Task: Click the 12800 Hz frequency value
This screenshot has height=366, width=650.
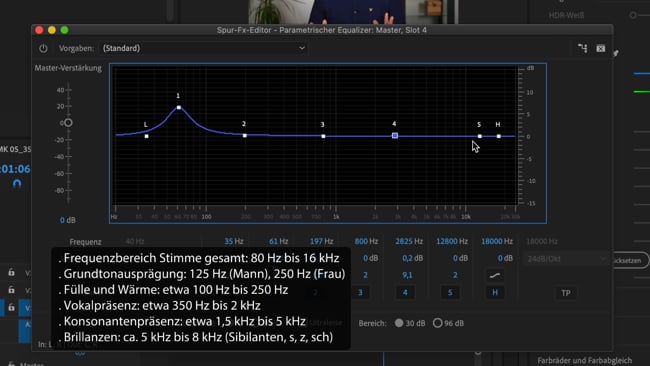Action: pyautogui.click(x=452, y=241)
